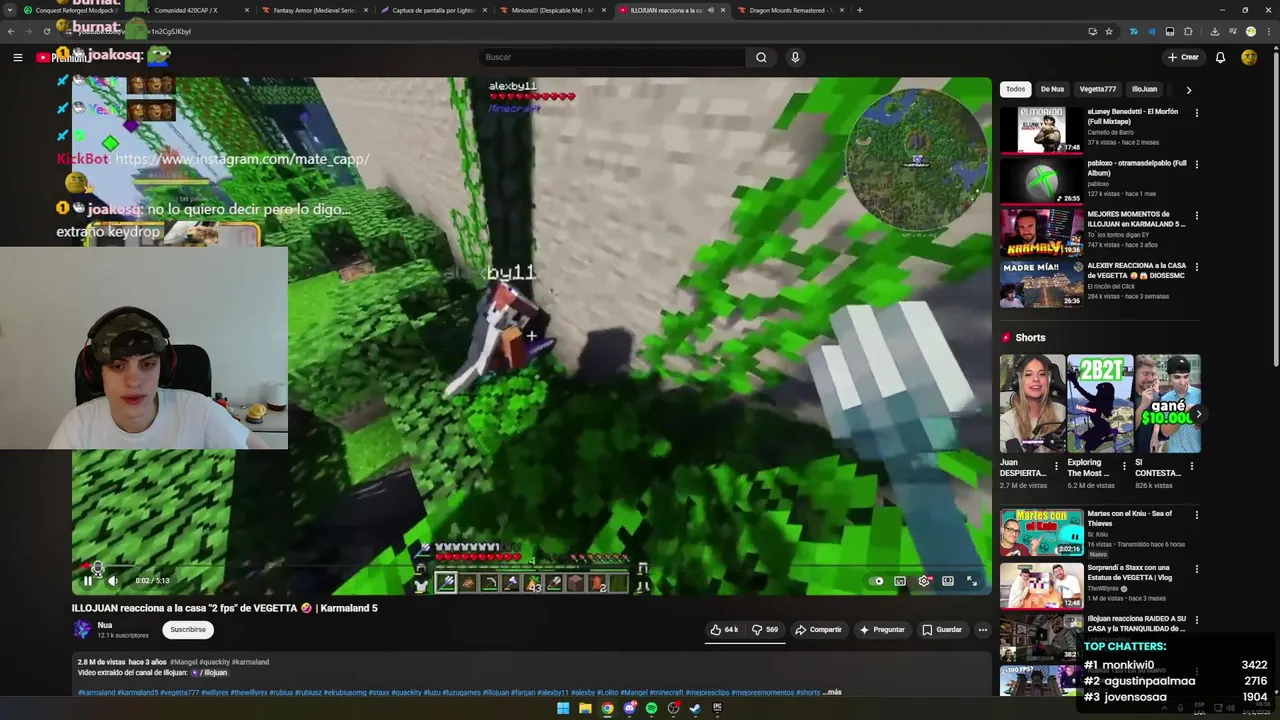Switch to the Dragon Mounts Remastered browser tab
The height and width of the screenshot is (720, 1280).
coord(790,10)
